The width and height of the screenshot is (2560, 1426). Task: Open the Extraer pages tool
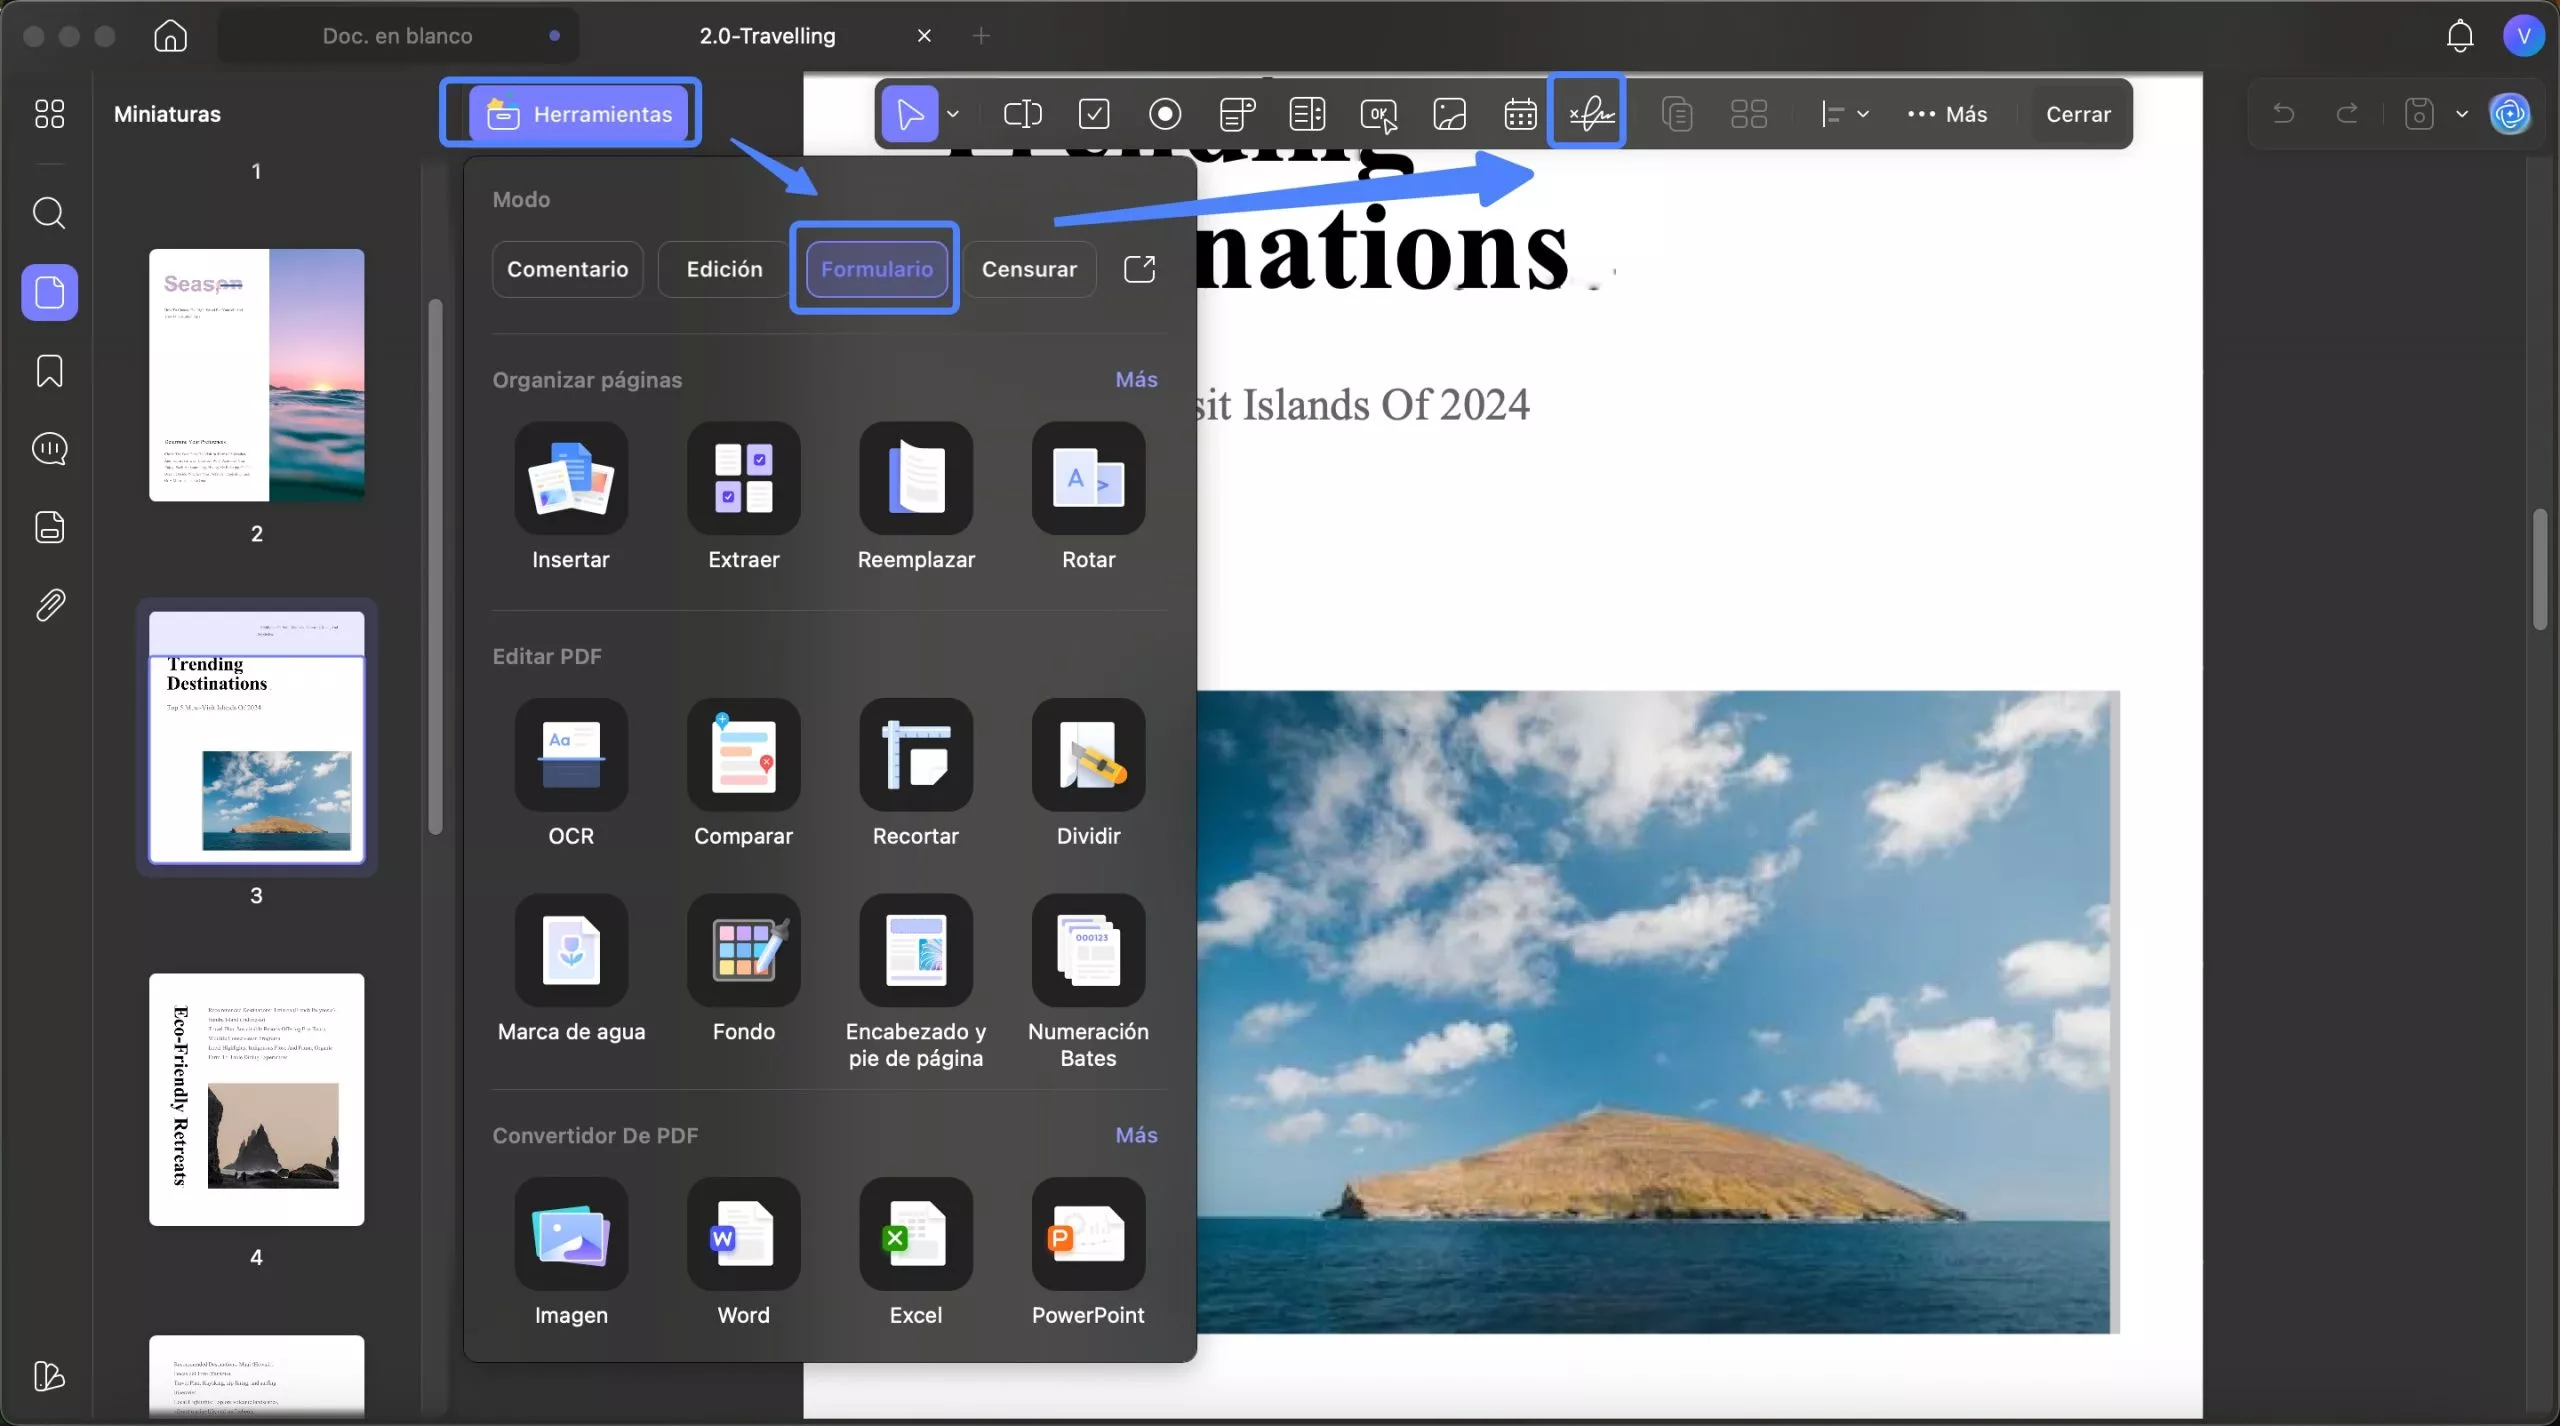click(x=743, y=497)
